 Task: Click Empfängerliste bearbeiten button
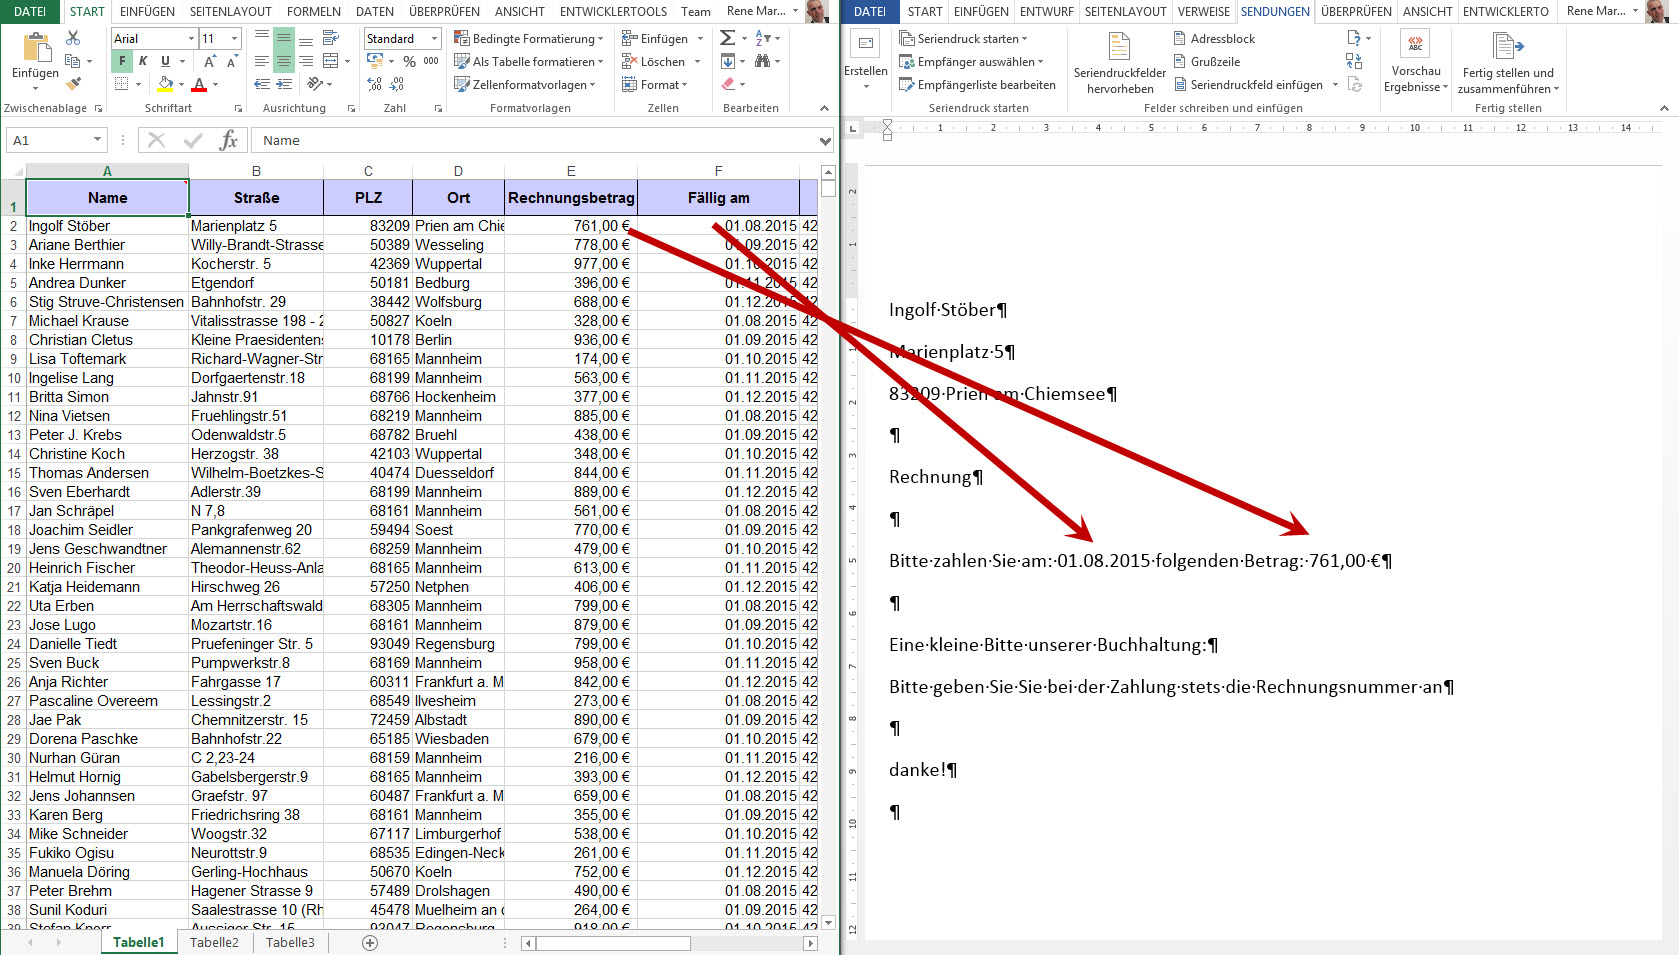point(977,85)
